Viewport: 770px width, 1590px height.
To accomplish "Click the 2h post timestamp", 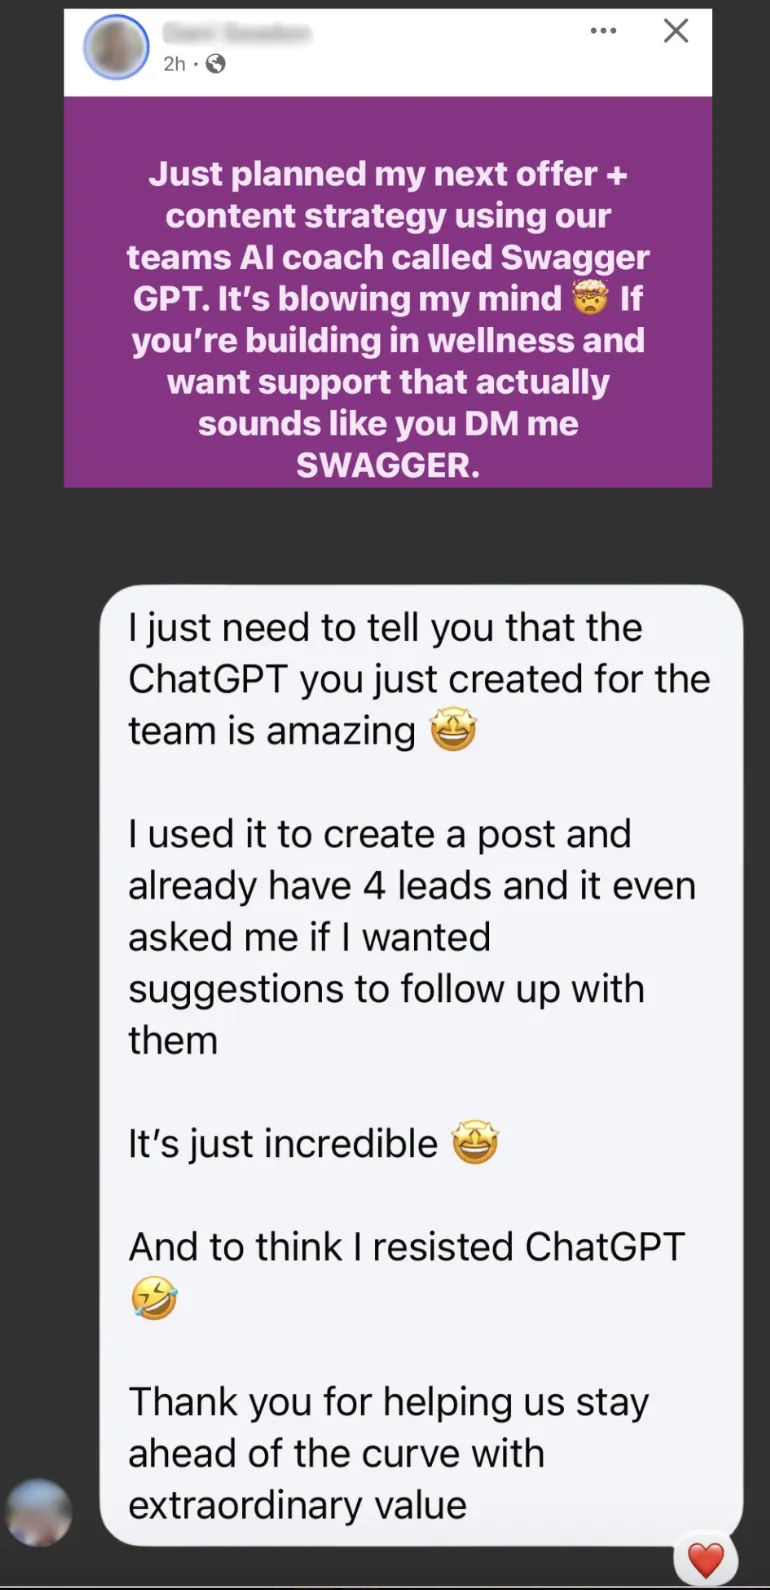I will (174, 64).
